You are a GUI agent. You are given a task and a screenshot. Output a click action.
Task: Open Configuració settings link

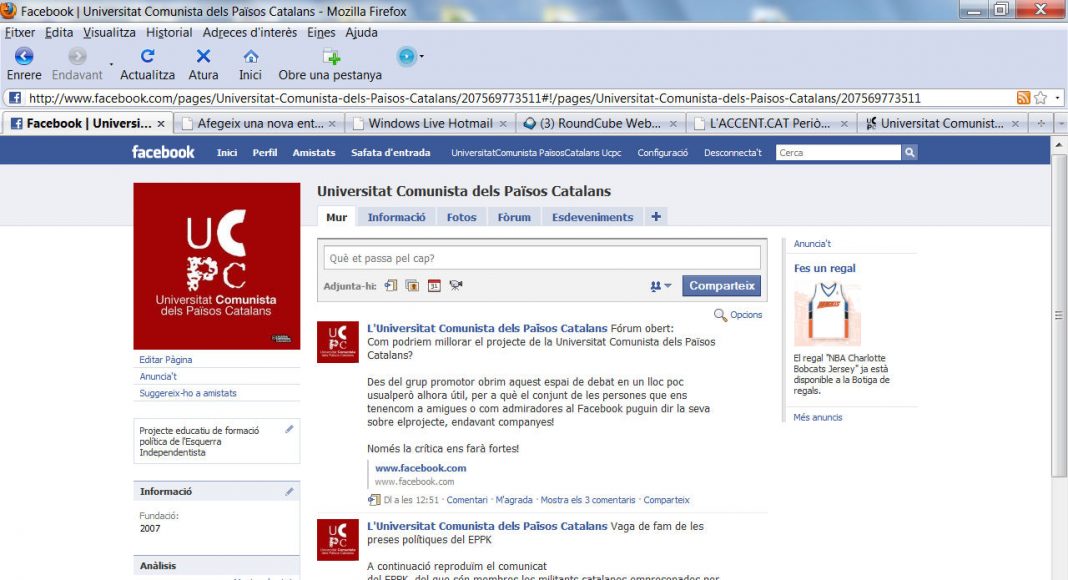[x=663, y=152]
